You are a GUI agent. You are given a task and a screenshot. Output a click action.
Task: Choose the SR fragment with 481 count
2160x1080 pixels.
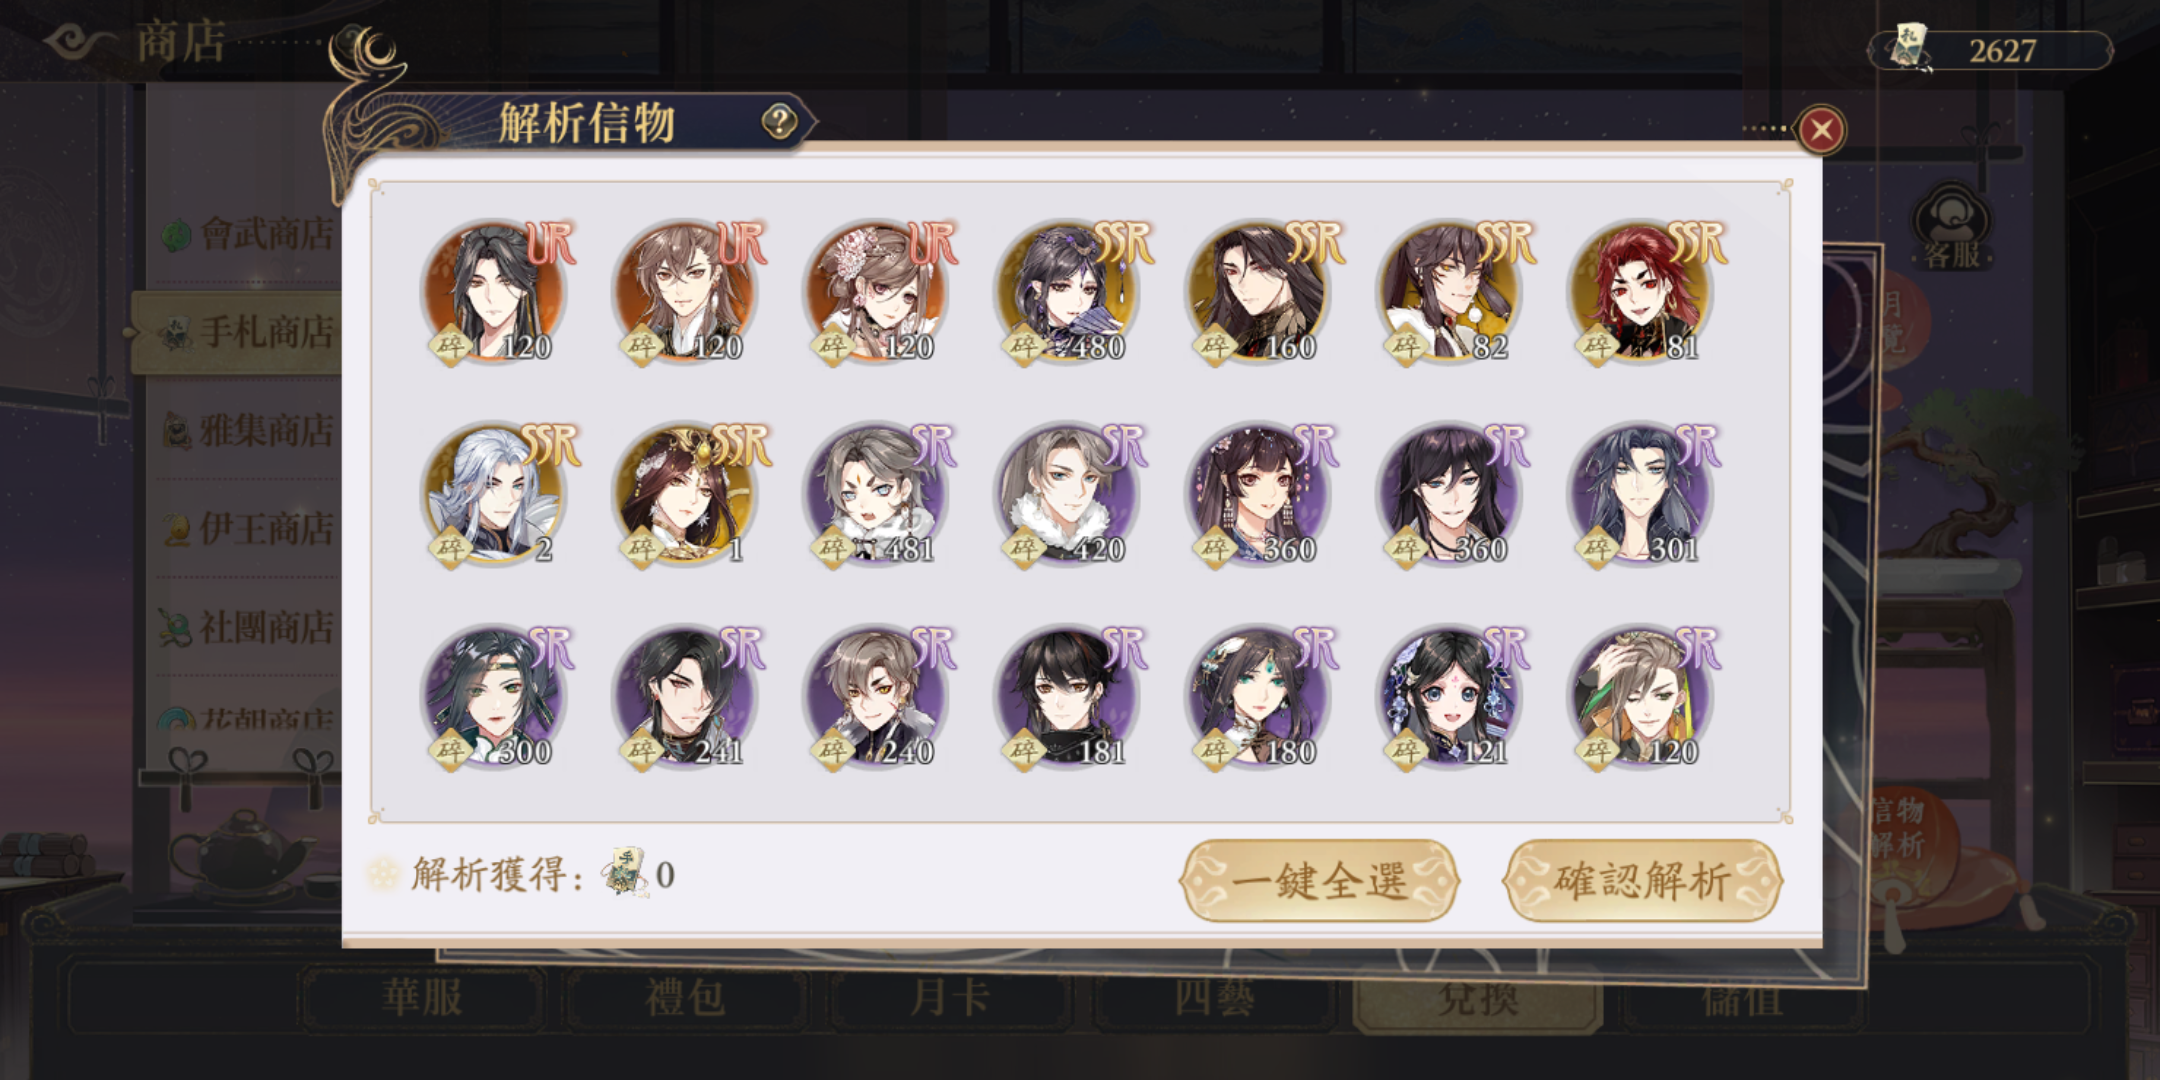tap(877, 494)
